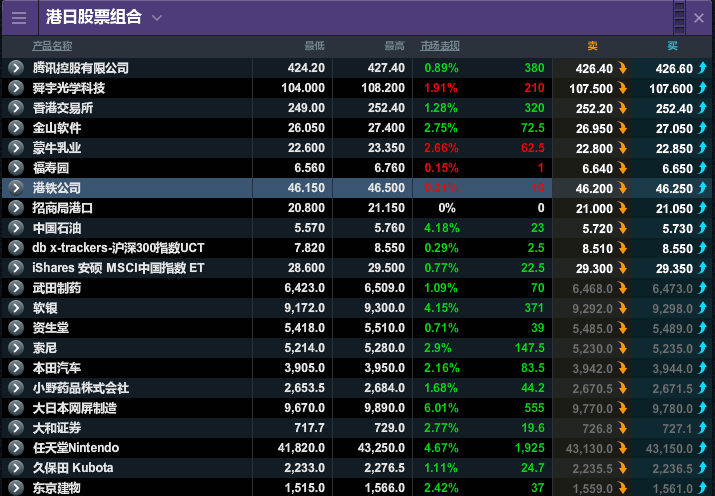Expand the db x-trackers row arrow
The width and height of the screenshot is (715, 496).
point(16,248)
